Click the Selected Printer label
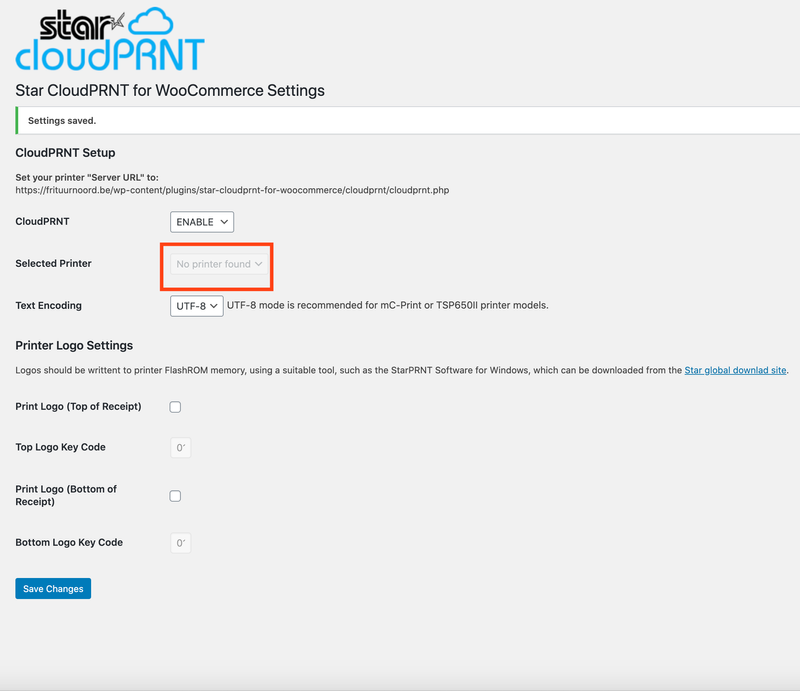Screen dimensions: 800x691 (54, 263)
